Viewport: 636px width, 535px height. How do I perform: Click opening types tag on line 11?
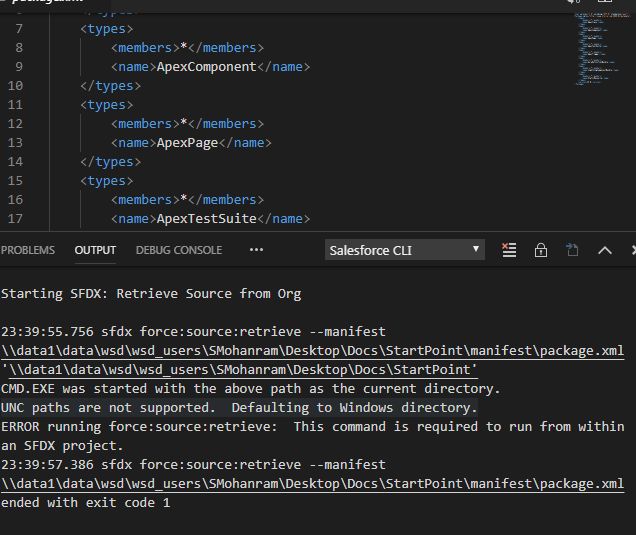point(107,105)
